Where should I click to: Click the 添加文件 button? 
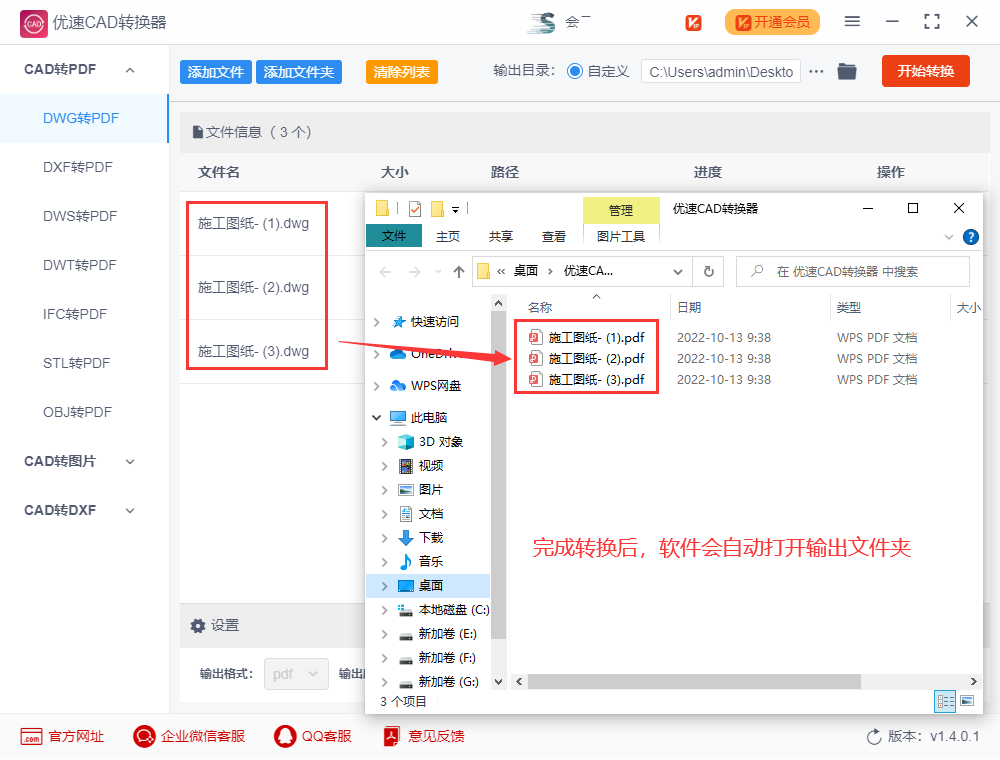[x=216, y=72]
